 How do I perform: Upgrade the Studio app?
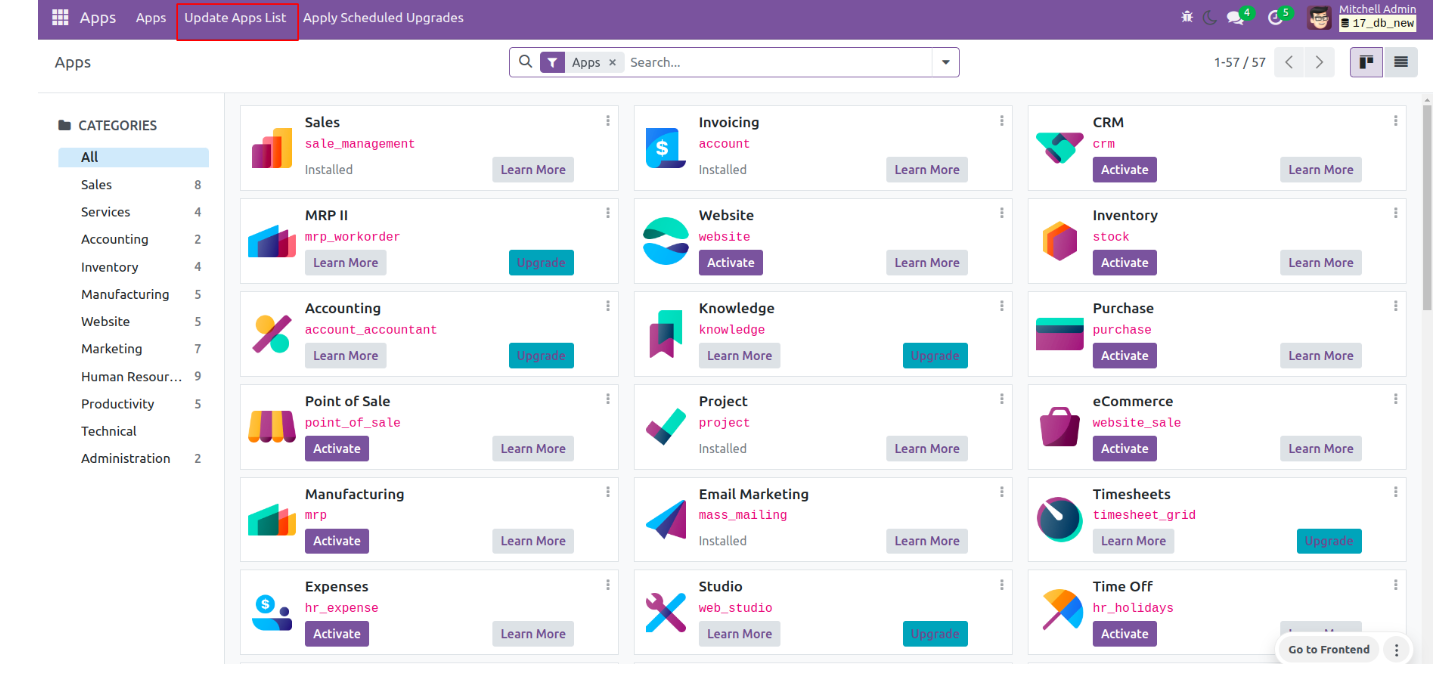tap(935, 634)
